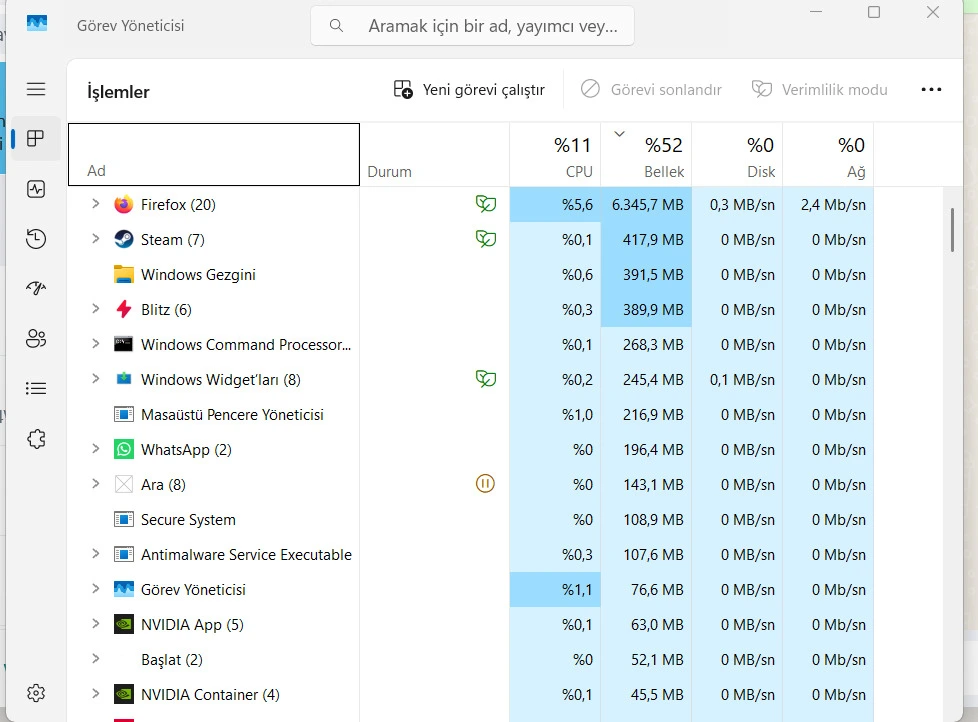Open the three-dots more options menu
Screen dimensions: 978x722
[931, 90]
